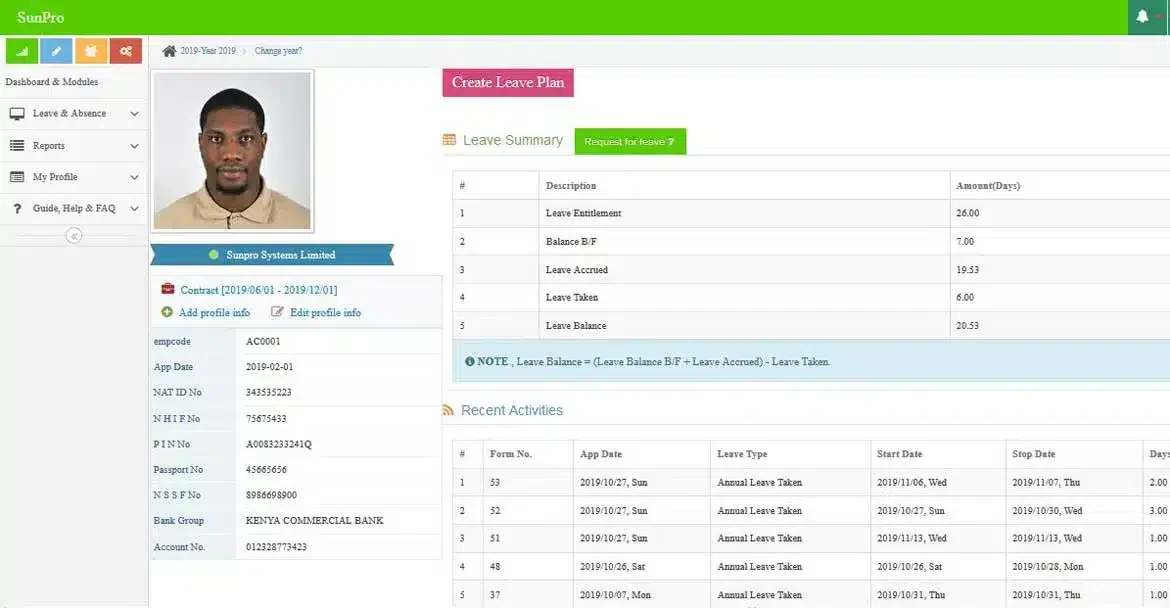Image resolution: width=1170 pixels, height=608 pixels.
Task: Click Dashboard & Modules heading
Action: point(51,82)
